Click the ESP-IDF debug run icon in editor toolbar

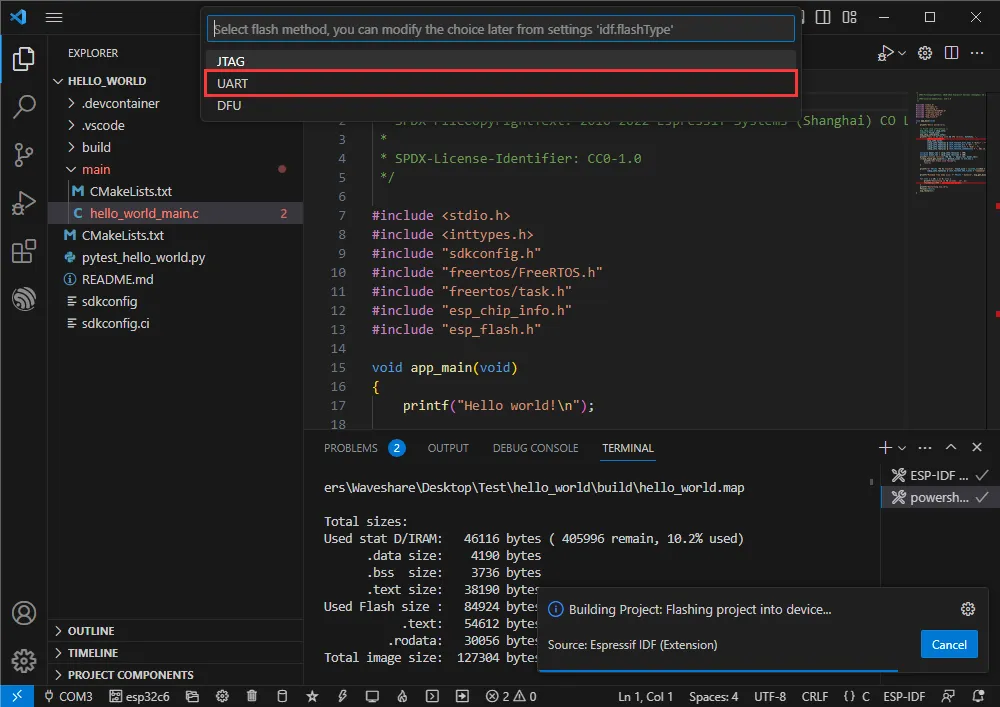pos(886,53)
